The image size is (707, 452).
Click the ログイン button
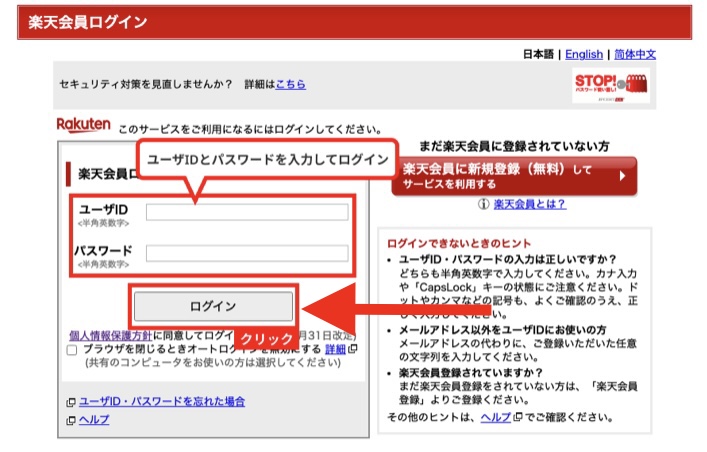[213, 306]
